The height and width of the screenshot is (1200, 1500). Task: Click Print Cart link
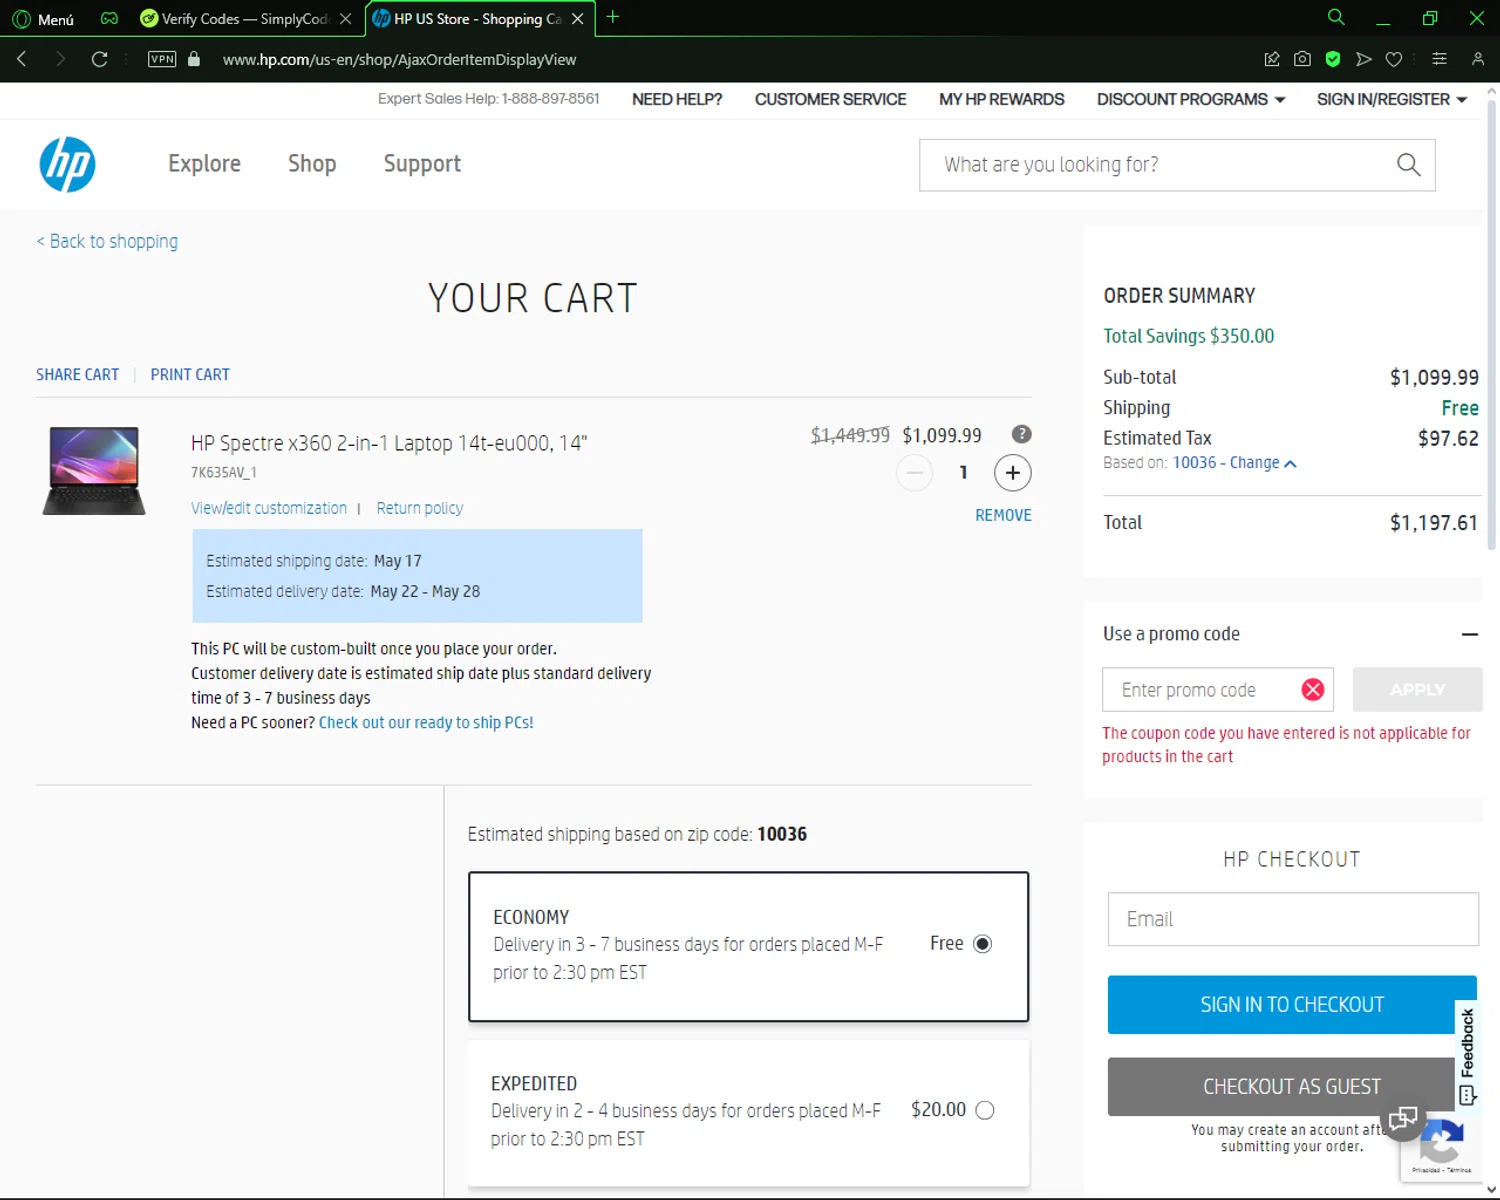[190, 374]
